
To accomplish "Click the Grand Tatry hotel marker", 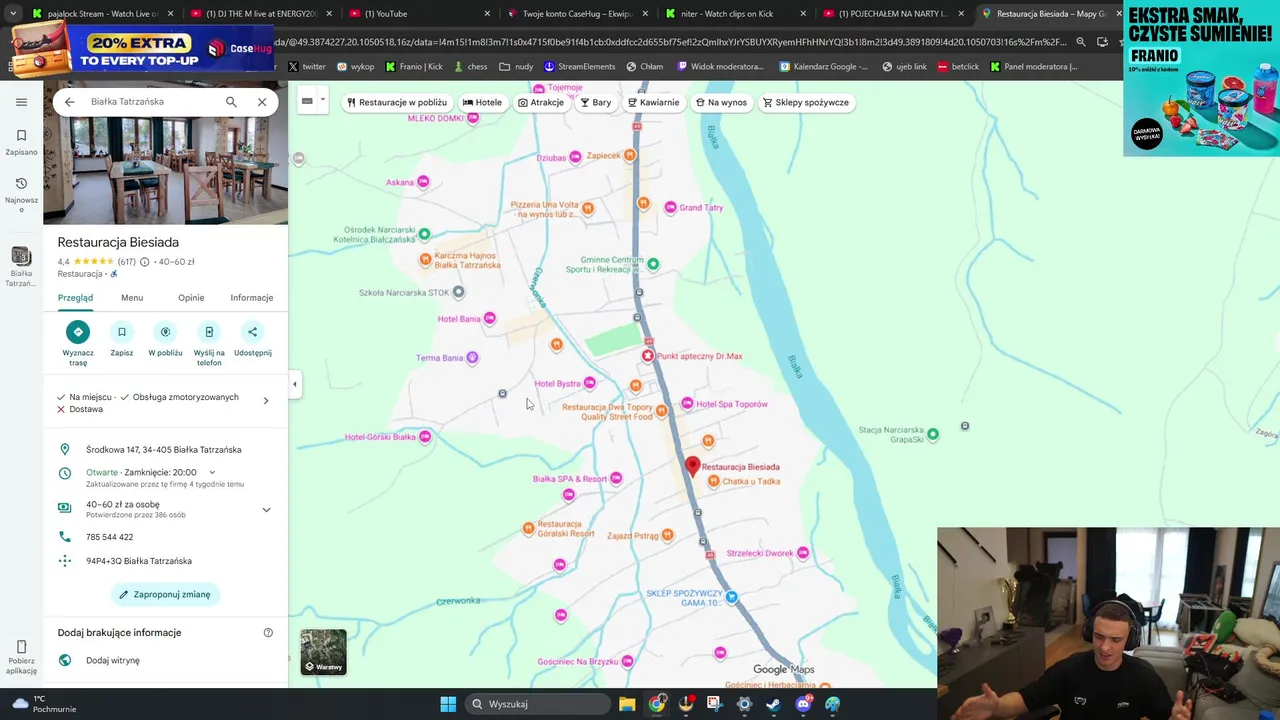I will (671, 208).
